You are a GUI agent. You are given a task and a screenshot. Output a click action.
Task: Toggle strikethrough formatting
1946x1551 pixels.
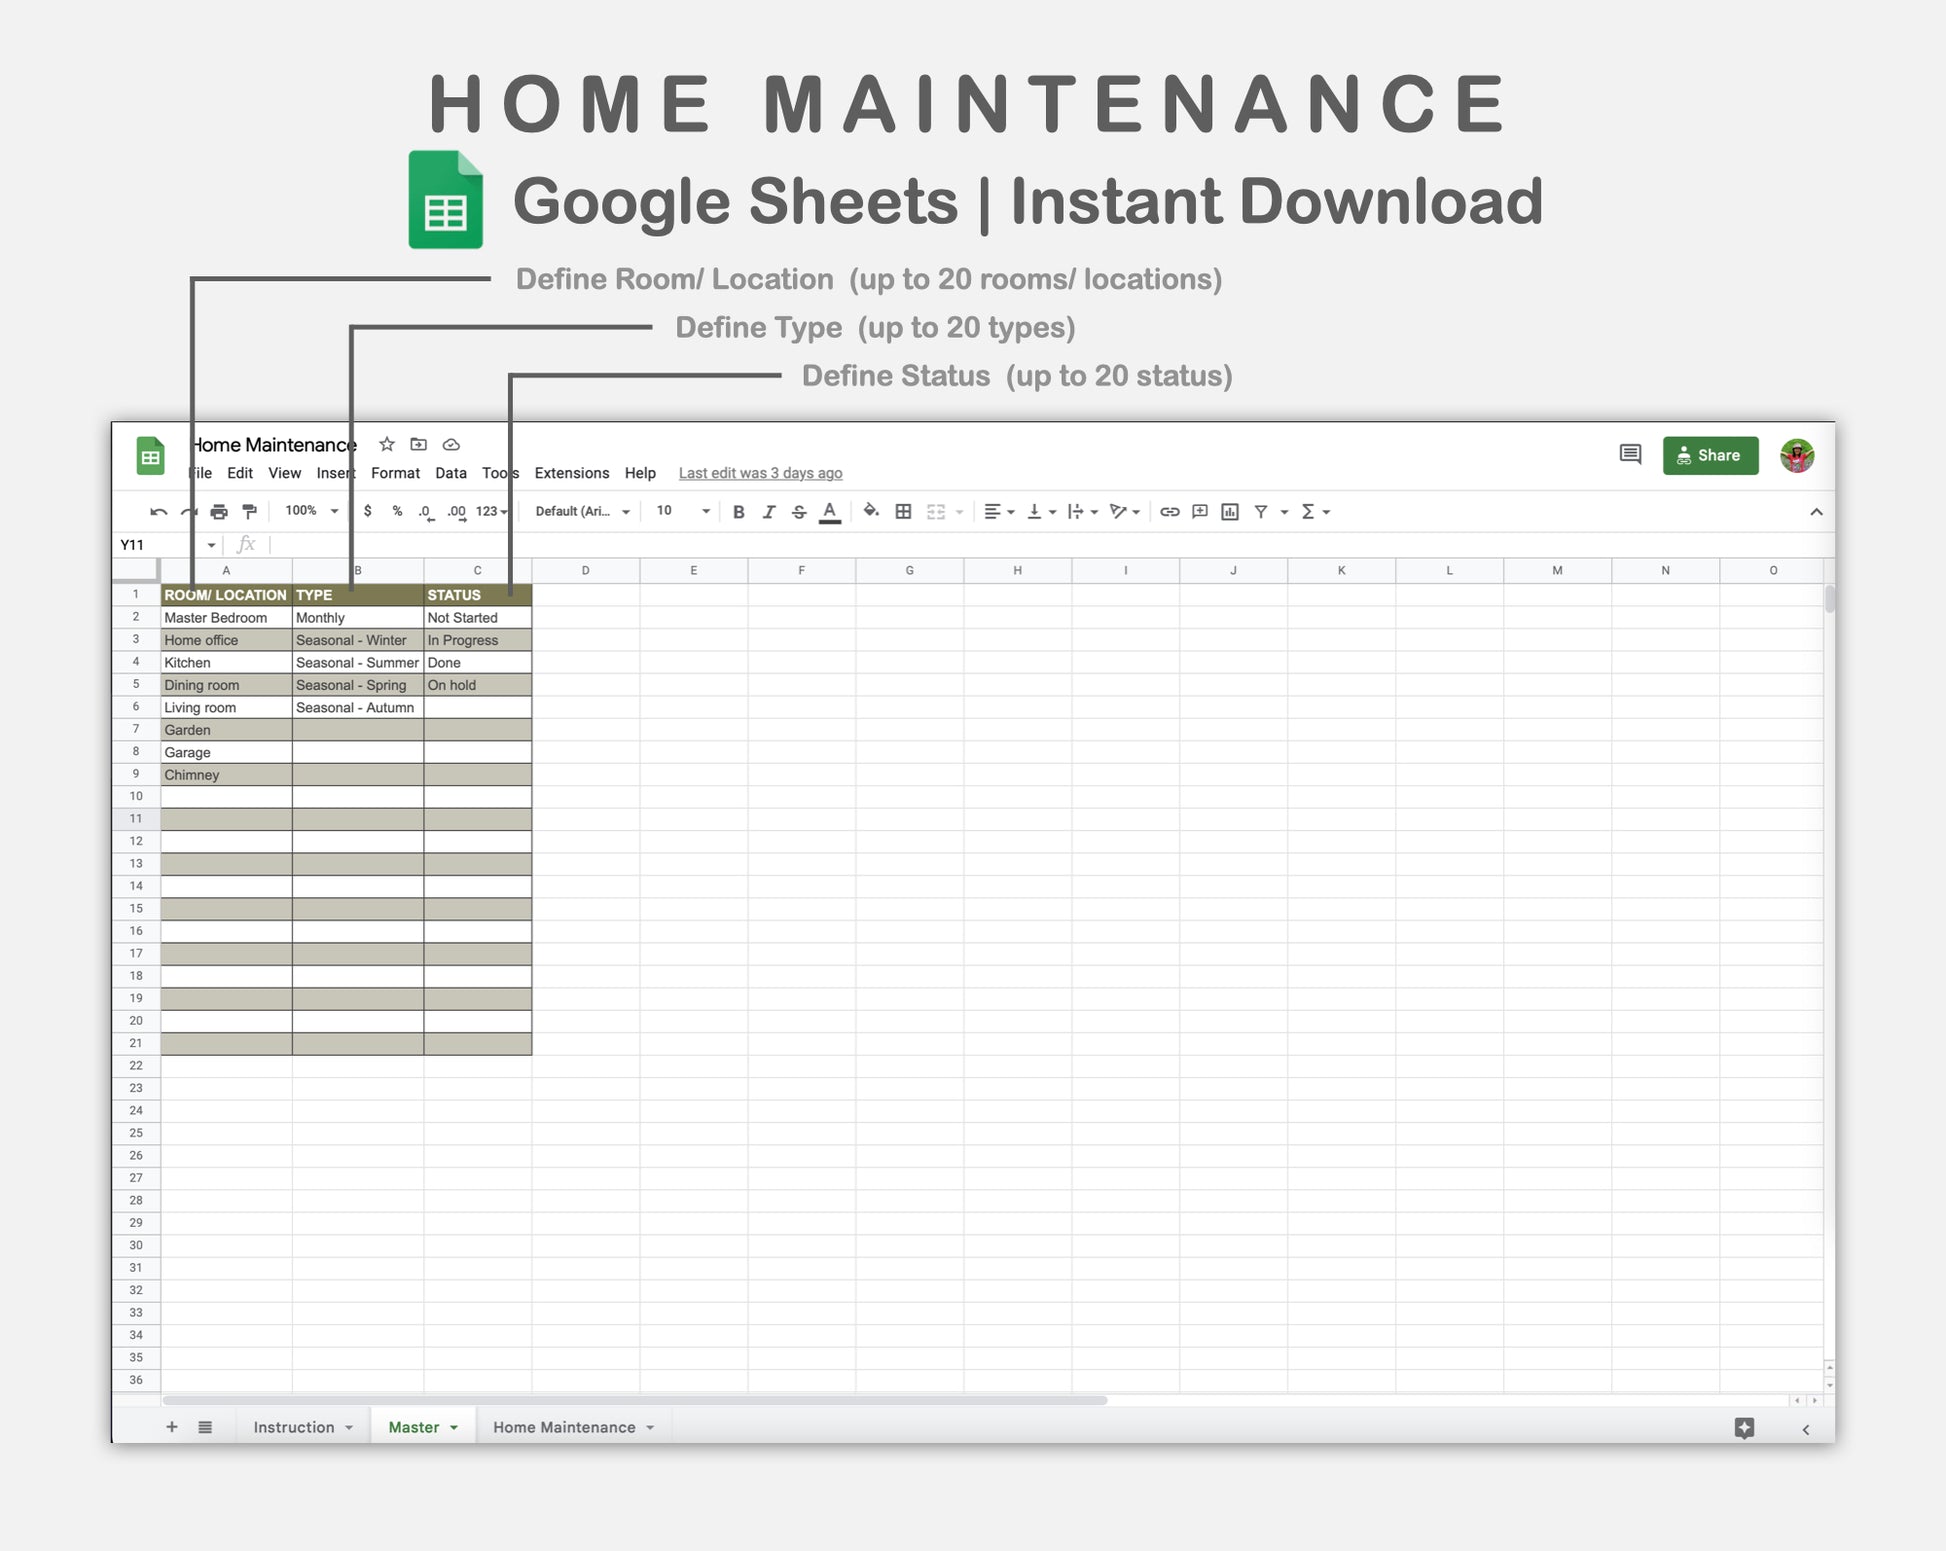799,512
